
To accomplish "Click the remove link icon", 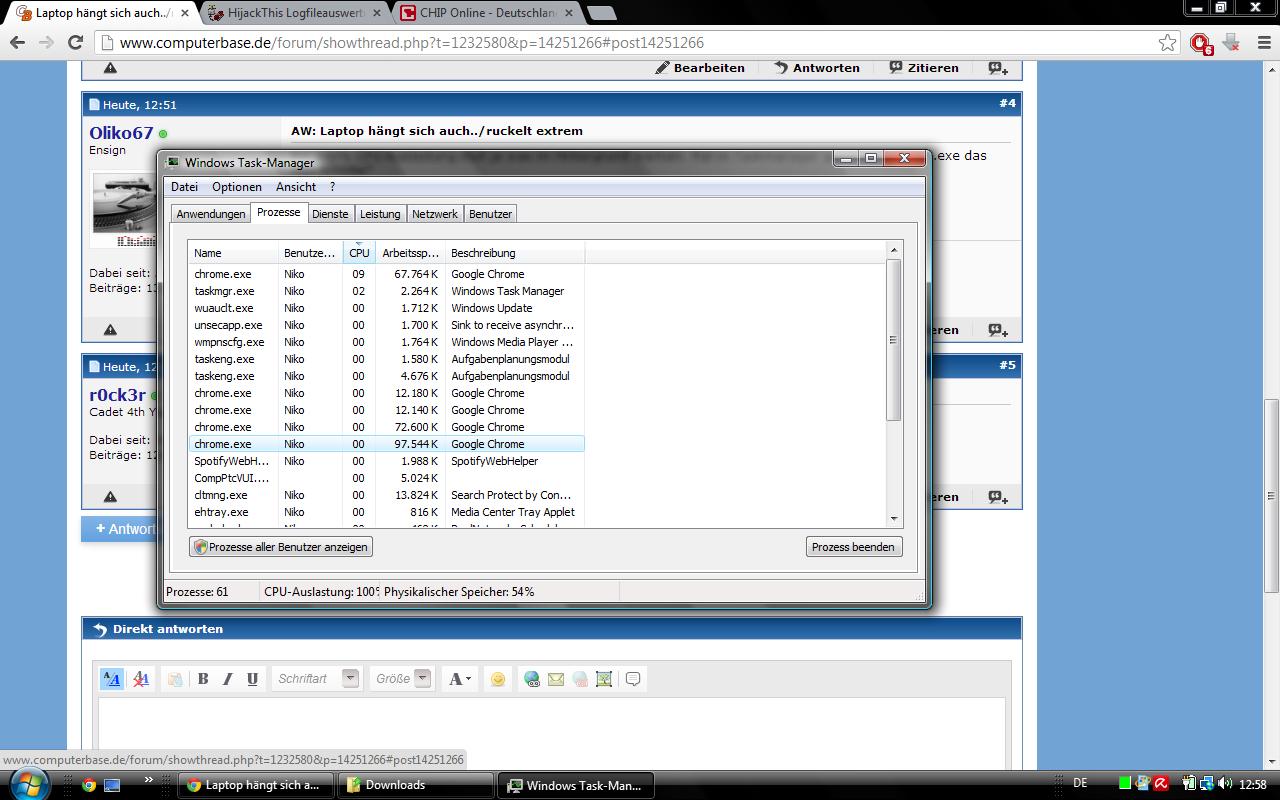I will pos(580,679).
